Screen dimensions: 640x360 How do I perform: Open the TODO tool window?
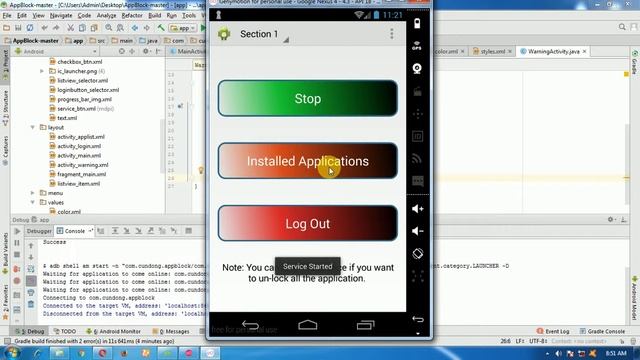(65, 331)
